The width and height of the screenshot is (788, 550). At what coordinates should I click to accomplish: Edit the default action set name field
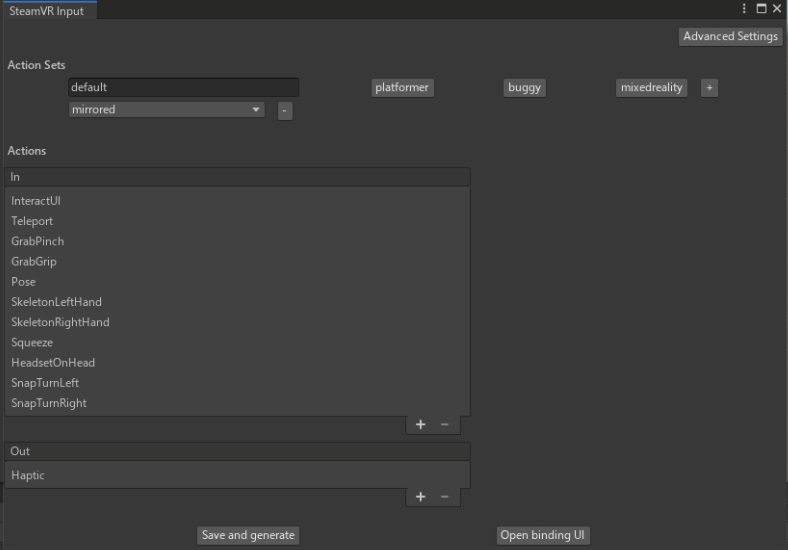[x=183, y=87]
